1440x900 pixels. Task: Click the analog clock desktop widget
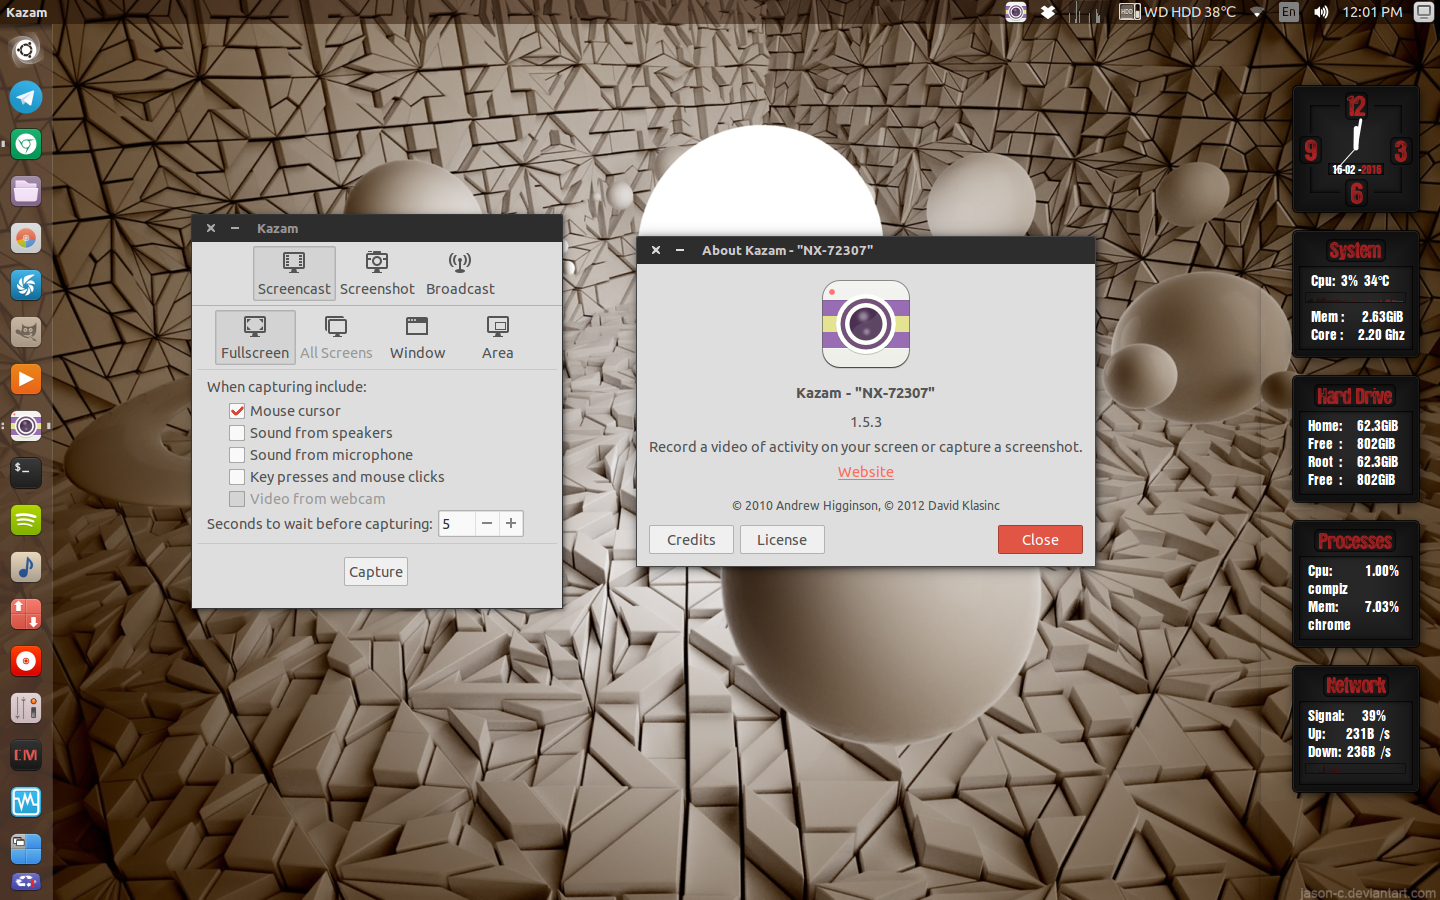[x=1356, y=149]
